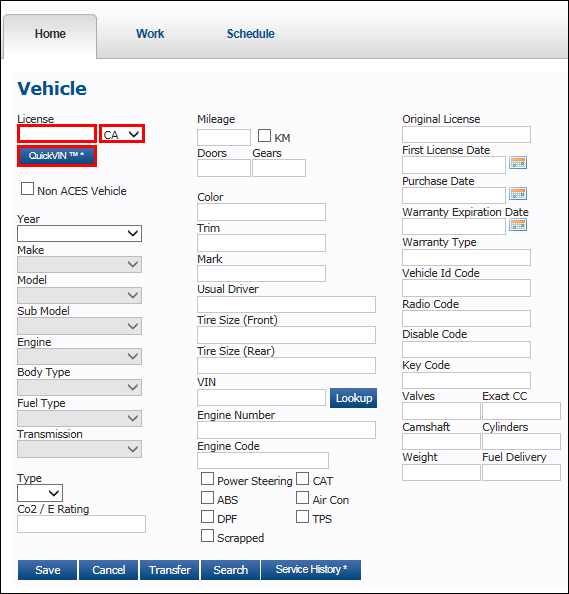Open Purchase Date calendar picker
This screenshot has width=569, height=594.
pos(518,194)
